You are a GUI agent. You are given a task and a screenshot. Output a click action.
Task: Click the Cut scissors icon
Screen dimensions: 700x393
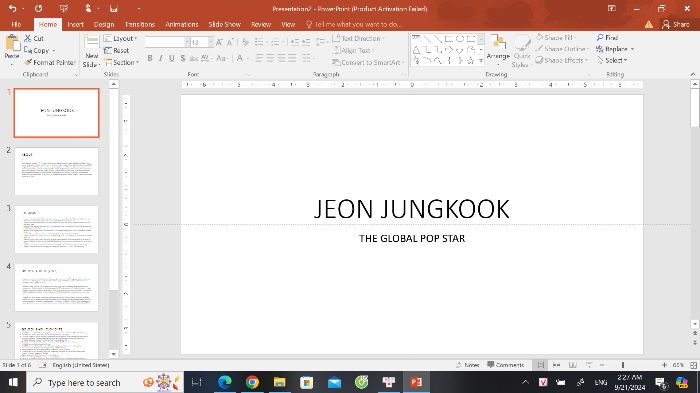(x=28, y=38)
